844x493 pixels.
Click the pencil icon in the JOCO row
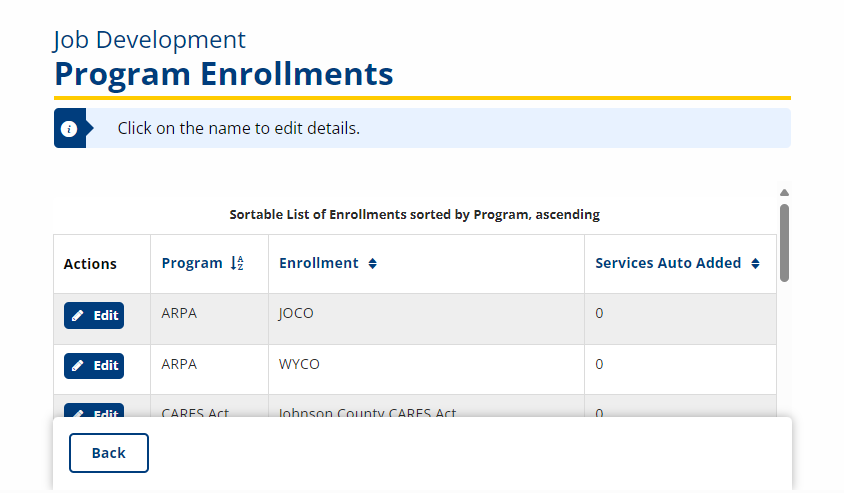tap(78, 316)
